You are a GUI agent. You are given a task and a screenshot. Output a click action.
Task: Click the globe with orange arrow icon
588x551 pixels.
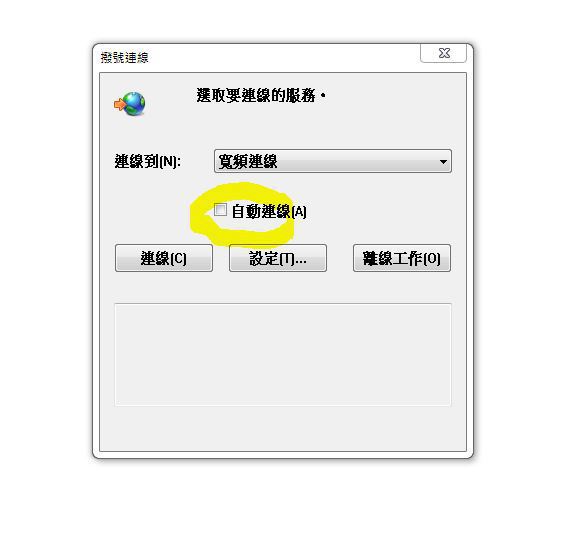130,104
